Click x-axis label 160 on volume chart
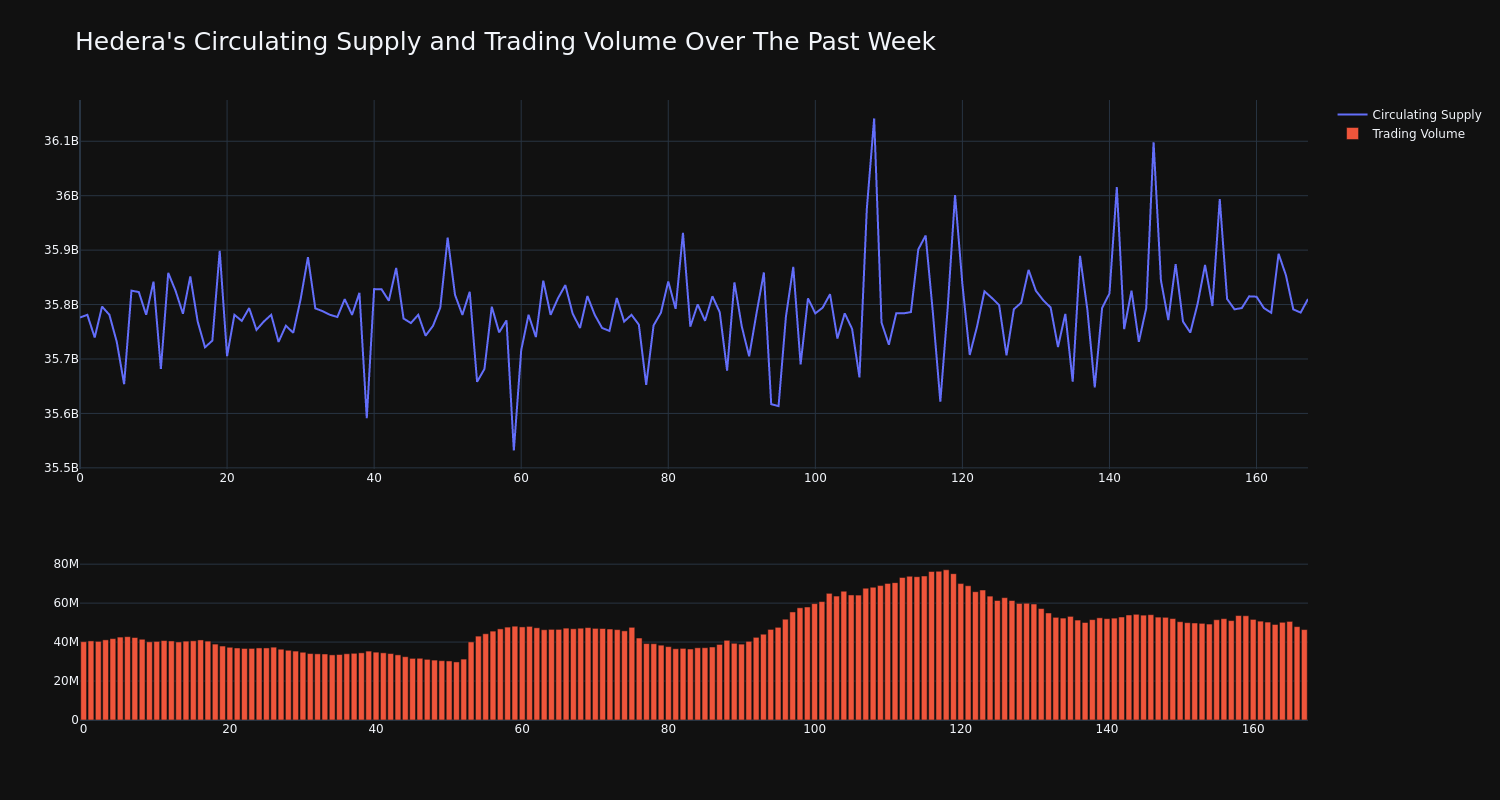The image size is (1500, 800). (1253, 730)
